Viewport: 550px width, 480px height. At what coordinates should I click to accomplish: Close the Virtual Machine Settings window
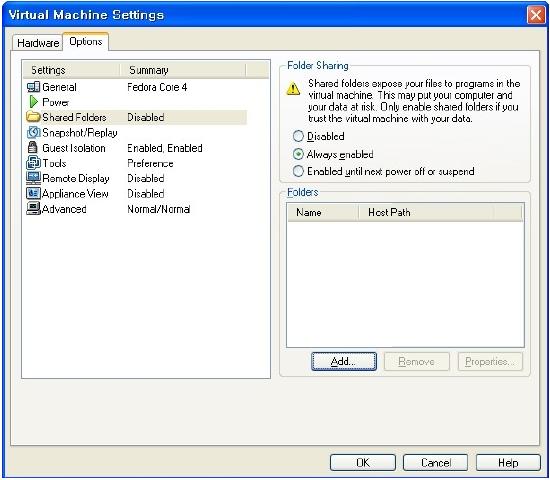tap(536, 15)
